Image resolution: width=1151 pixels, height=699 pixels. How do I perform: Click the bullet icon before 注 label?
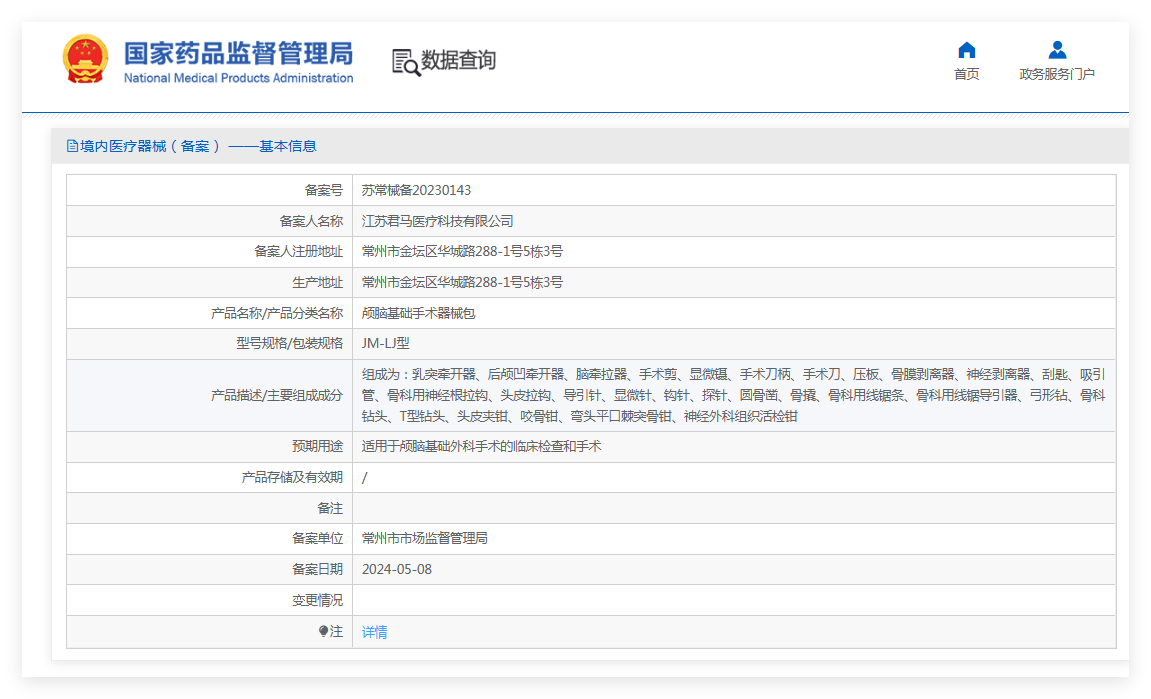(323, 631)
